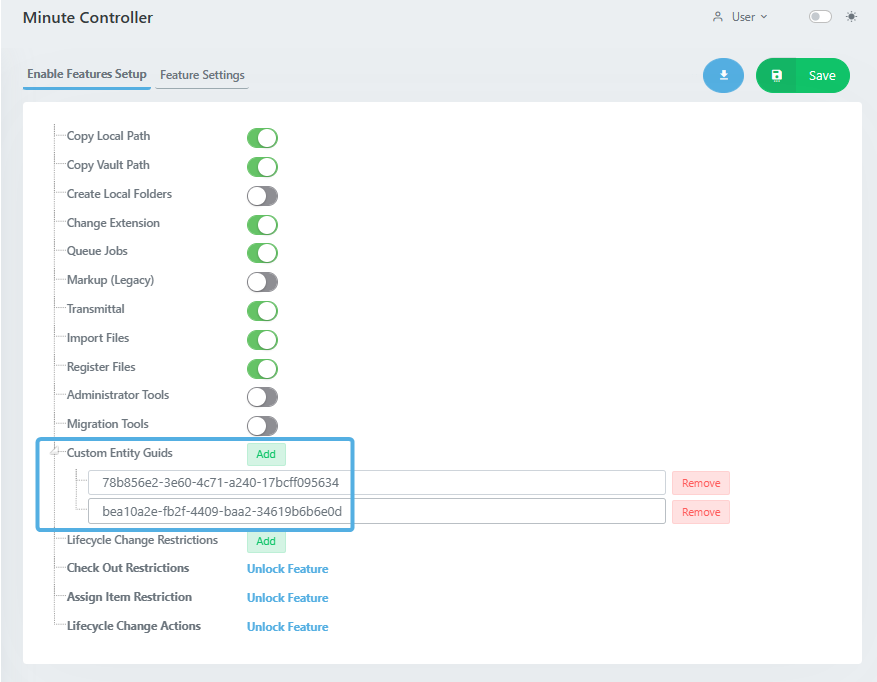Remove the first GUID entry

(x=700, y=482)
